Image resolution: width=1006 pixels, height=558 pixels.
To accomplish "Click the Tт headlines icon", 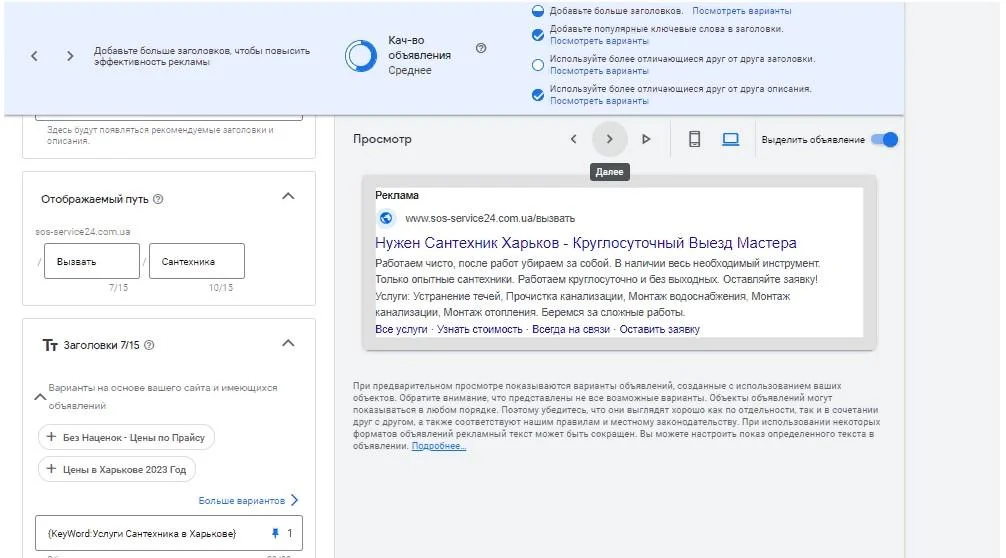I will pos(50,345).
